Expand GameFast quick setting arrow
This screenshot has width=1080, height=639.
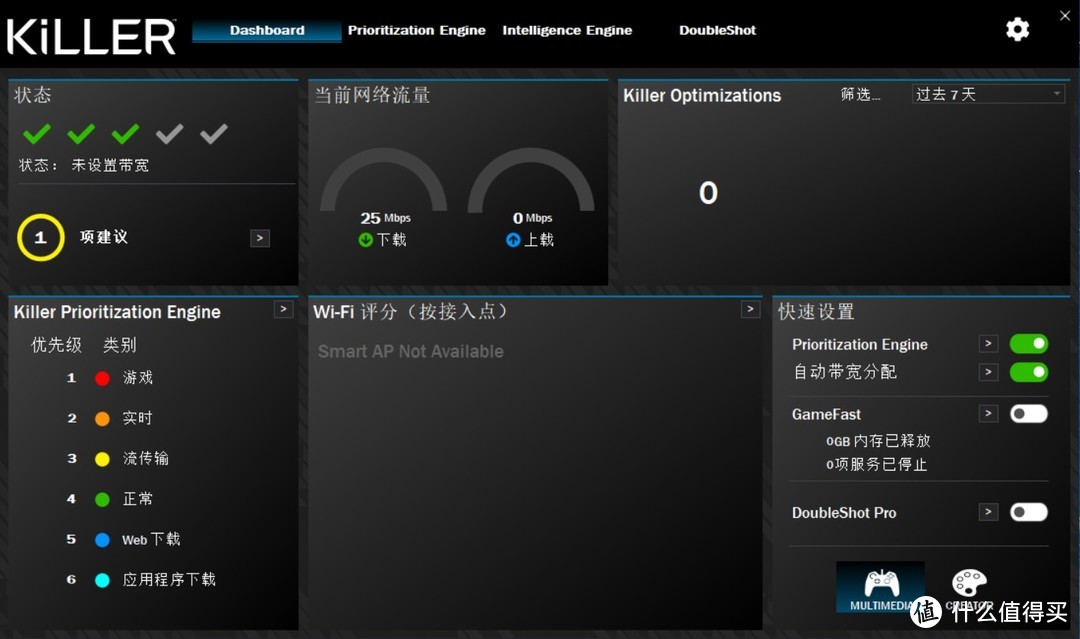coord(988,414)
